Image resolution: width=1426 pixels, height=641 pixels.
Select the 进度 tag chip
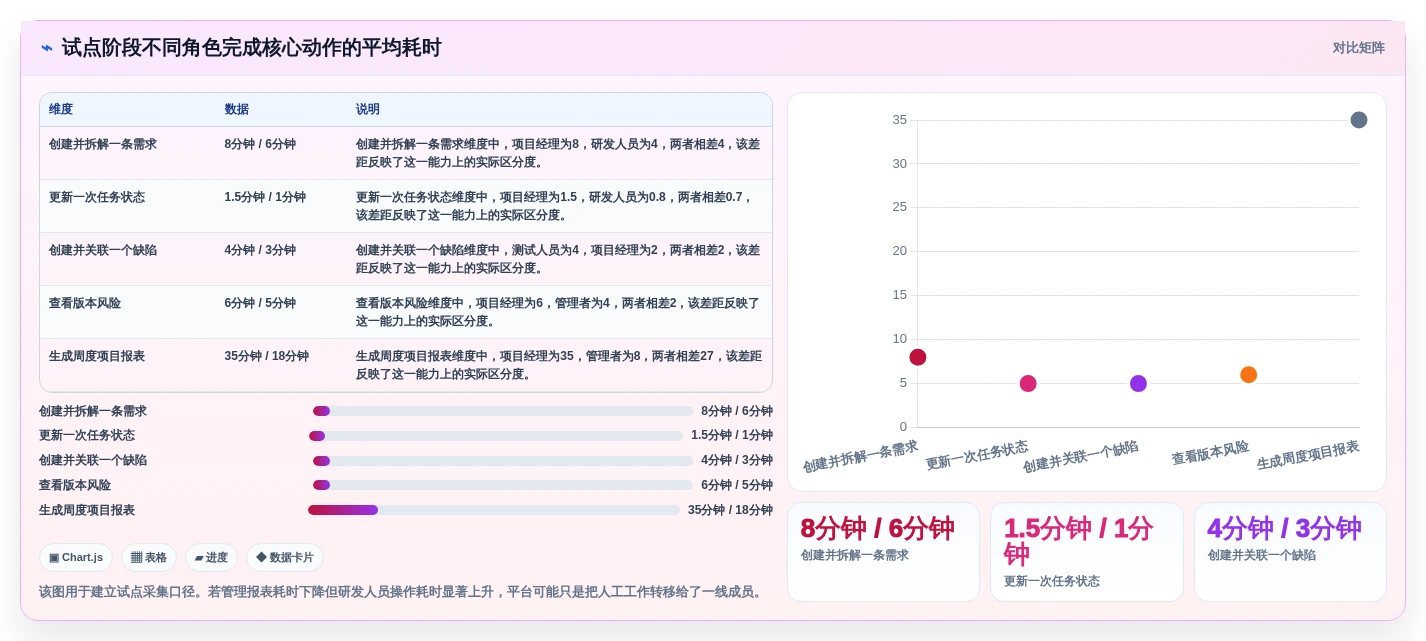[x=211, y=558]
